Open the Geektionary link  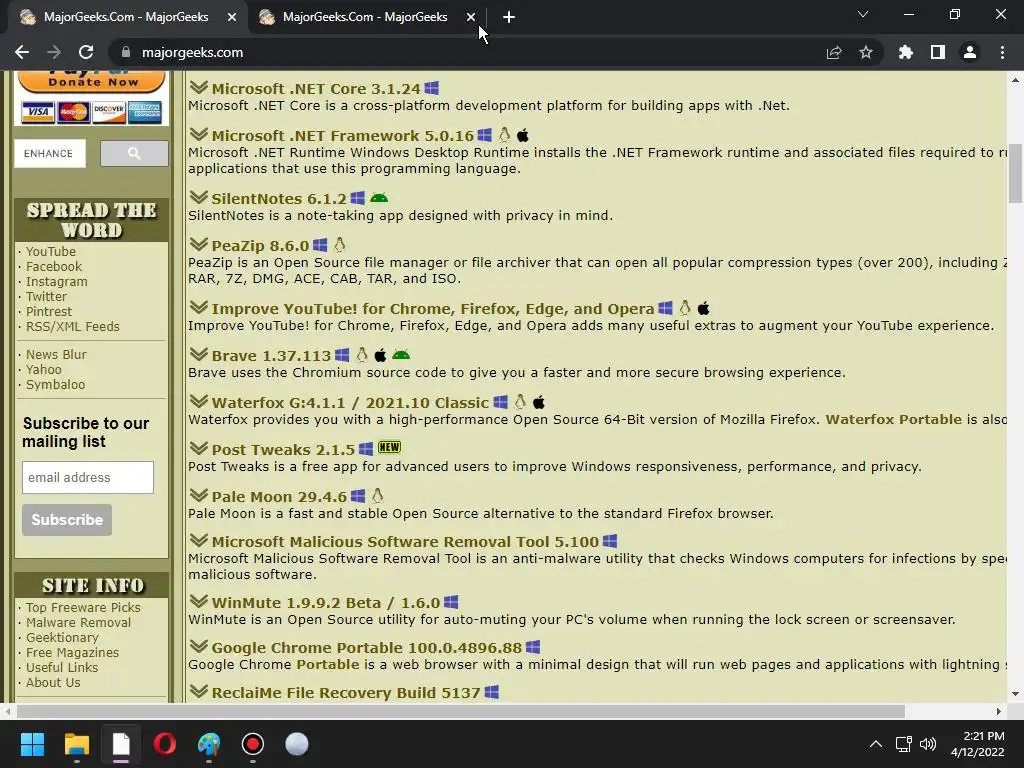[62, 637]
